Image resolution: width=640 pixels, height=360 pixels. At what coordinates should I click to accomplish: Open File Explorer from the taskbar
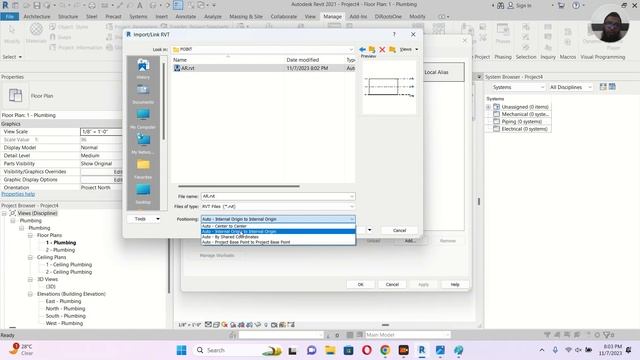[330, 350]
